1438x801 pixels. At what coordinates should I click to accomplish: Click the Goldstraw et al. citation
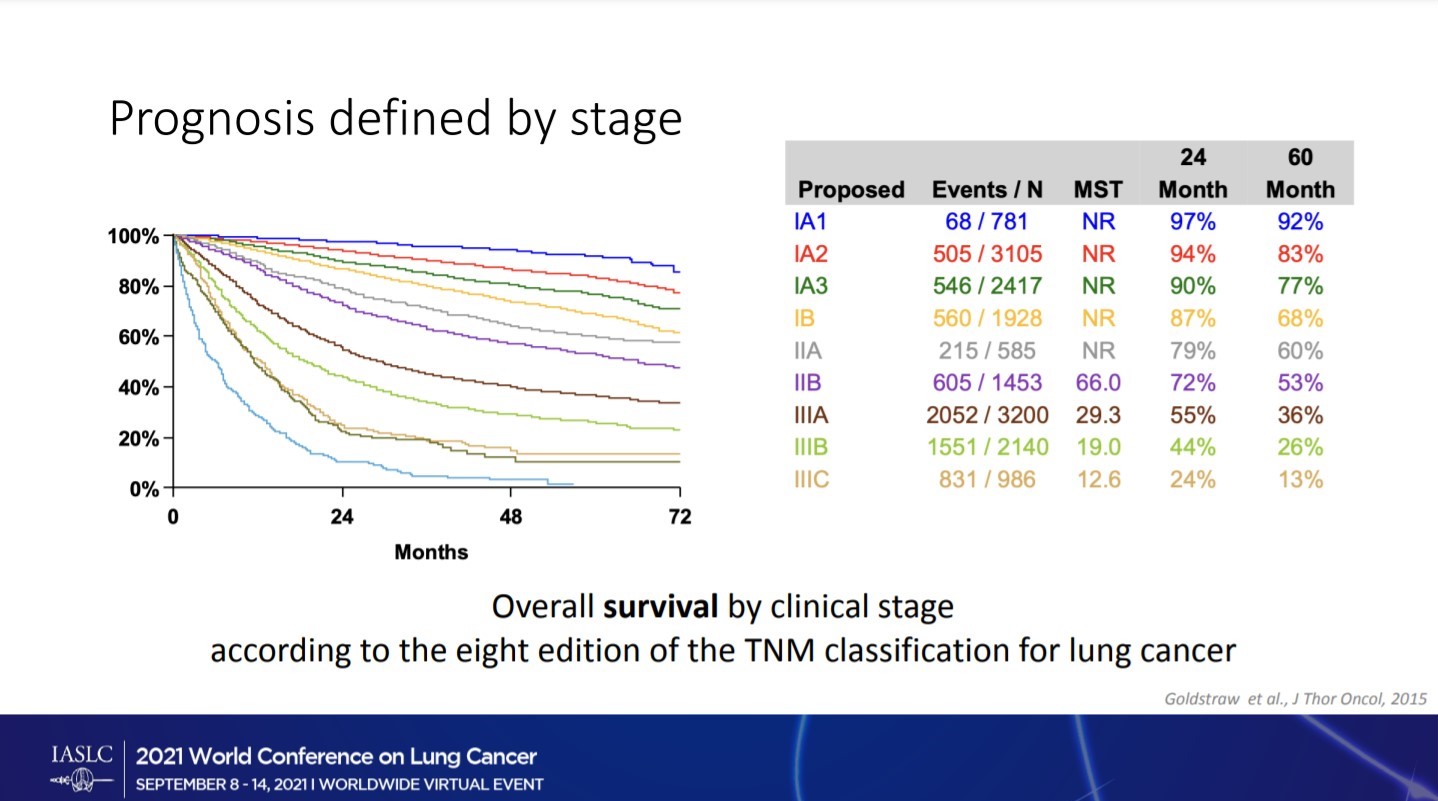(1295, 698)
